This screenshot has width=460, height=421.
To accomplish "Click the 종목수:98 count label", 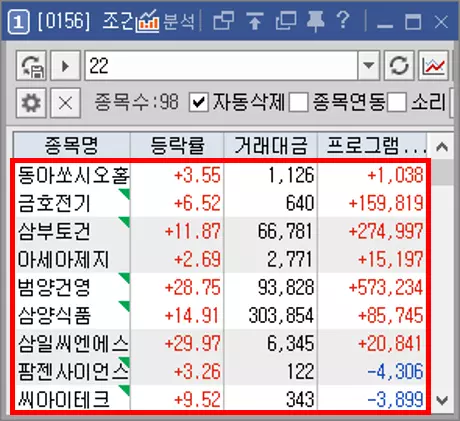I will click(137, 102).
